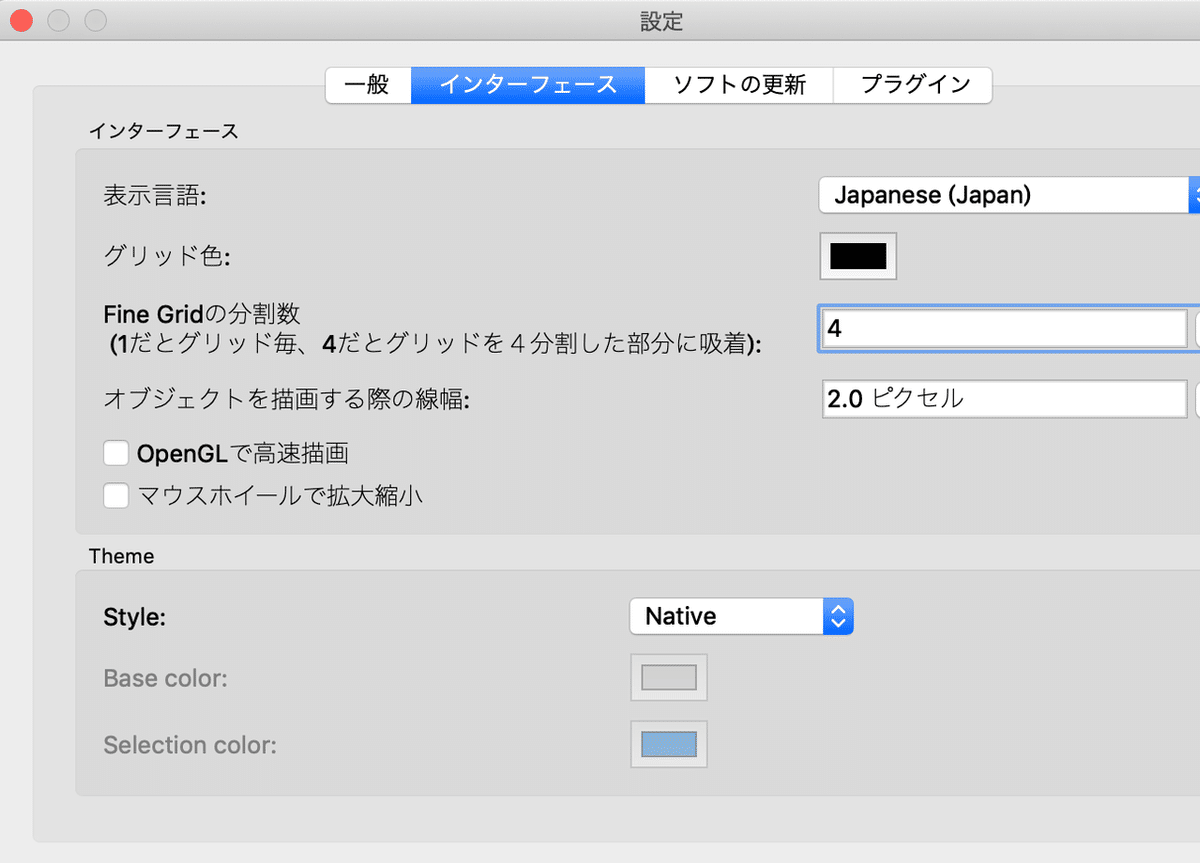Click the Base color swatch
This screenshot has height=863, width=1200.
pos(668,677)
